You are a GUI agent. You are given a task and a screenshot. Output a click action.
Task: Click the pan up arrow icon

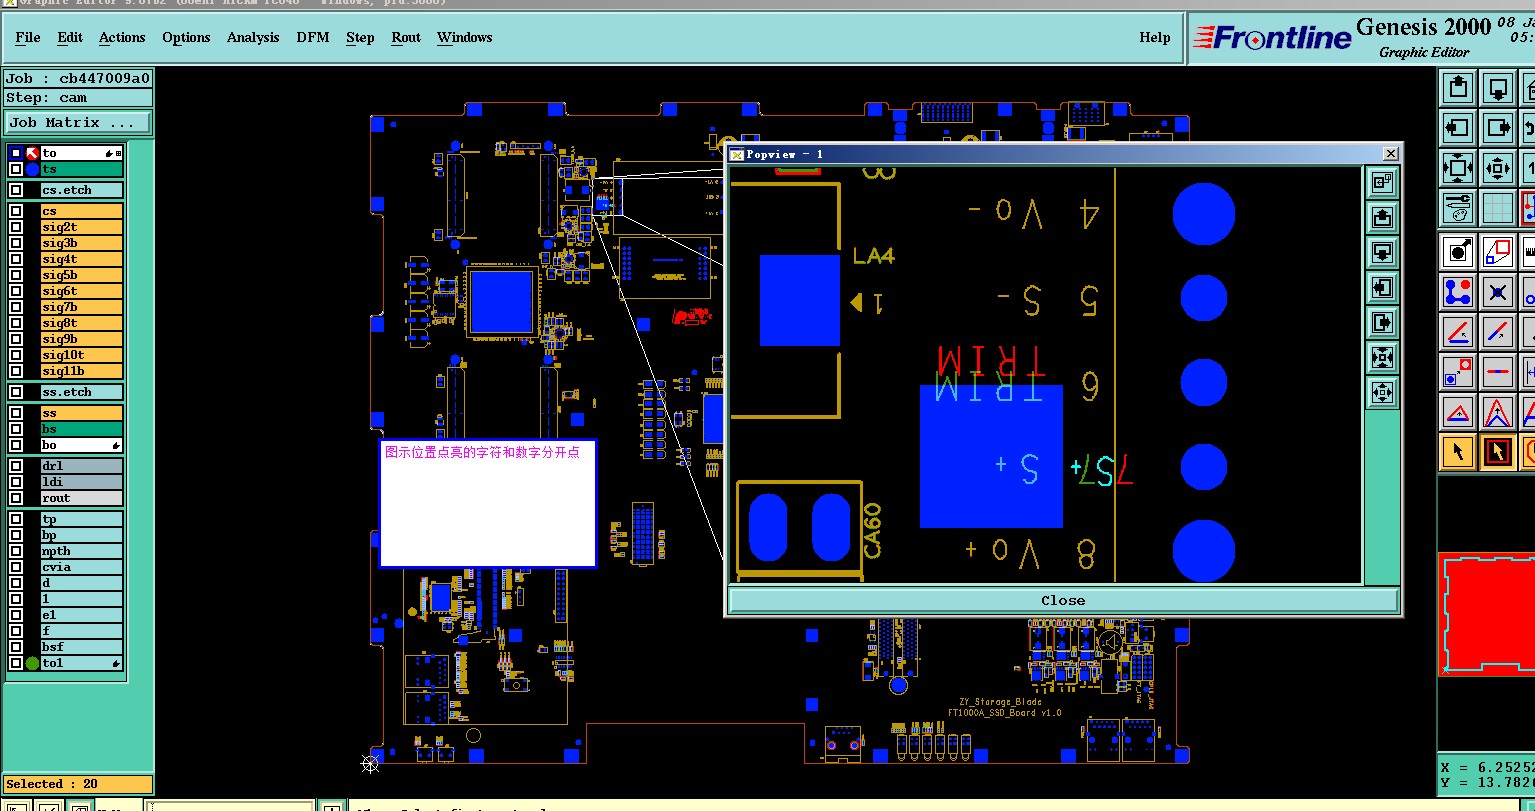pos(1458,88)
